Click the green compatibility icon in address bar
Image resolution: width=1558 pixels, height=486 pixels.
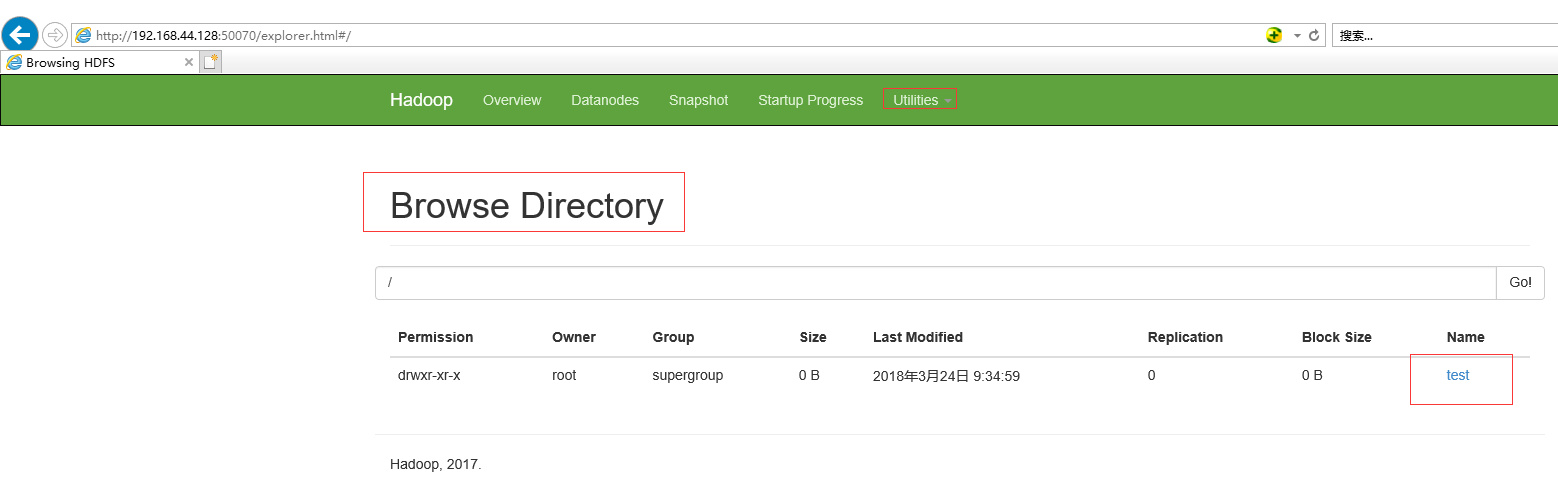point(1274,35)
